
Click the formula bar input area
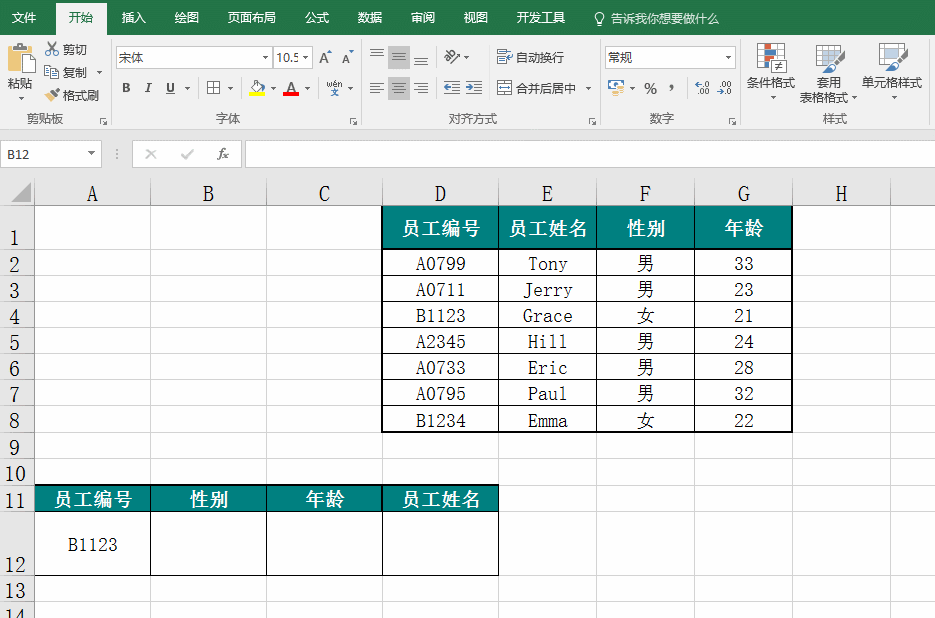[589, 154]
